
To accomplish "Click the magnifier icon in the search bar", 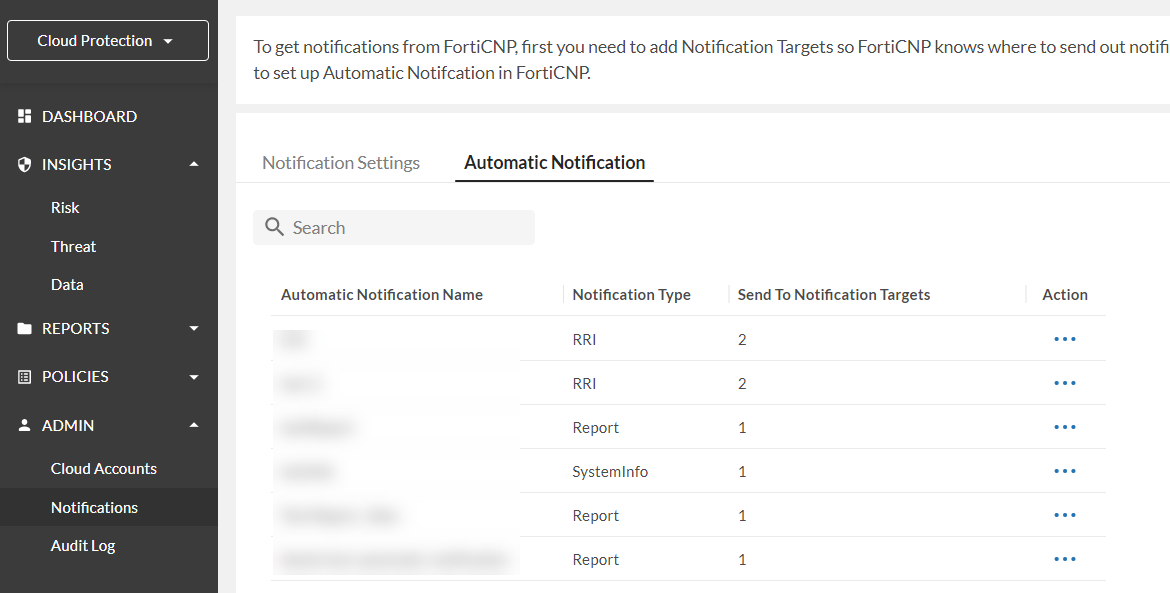I will point(274,227).
